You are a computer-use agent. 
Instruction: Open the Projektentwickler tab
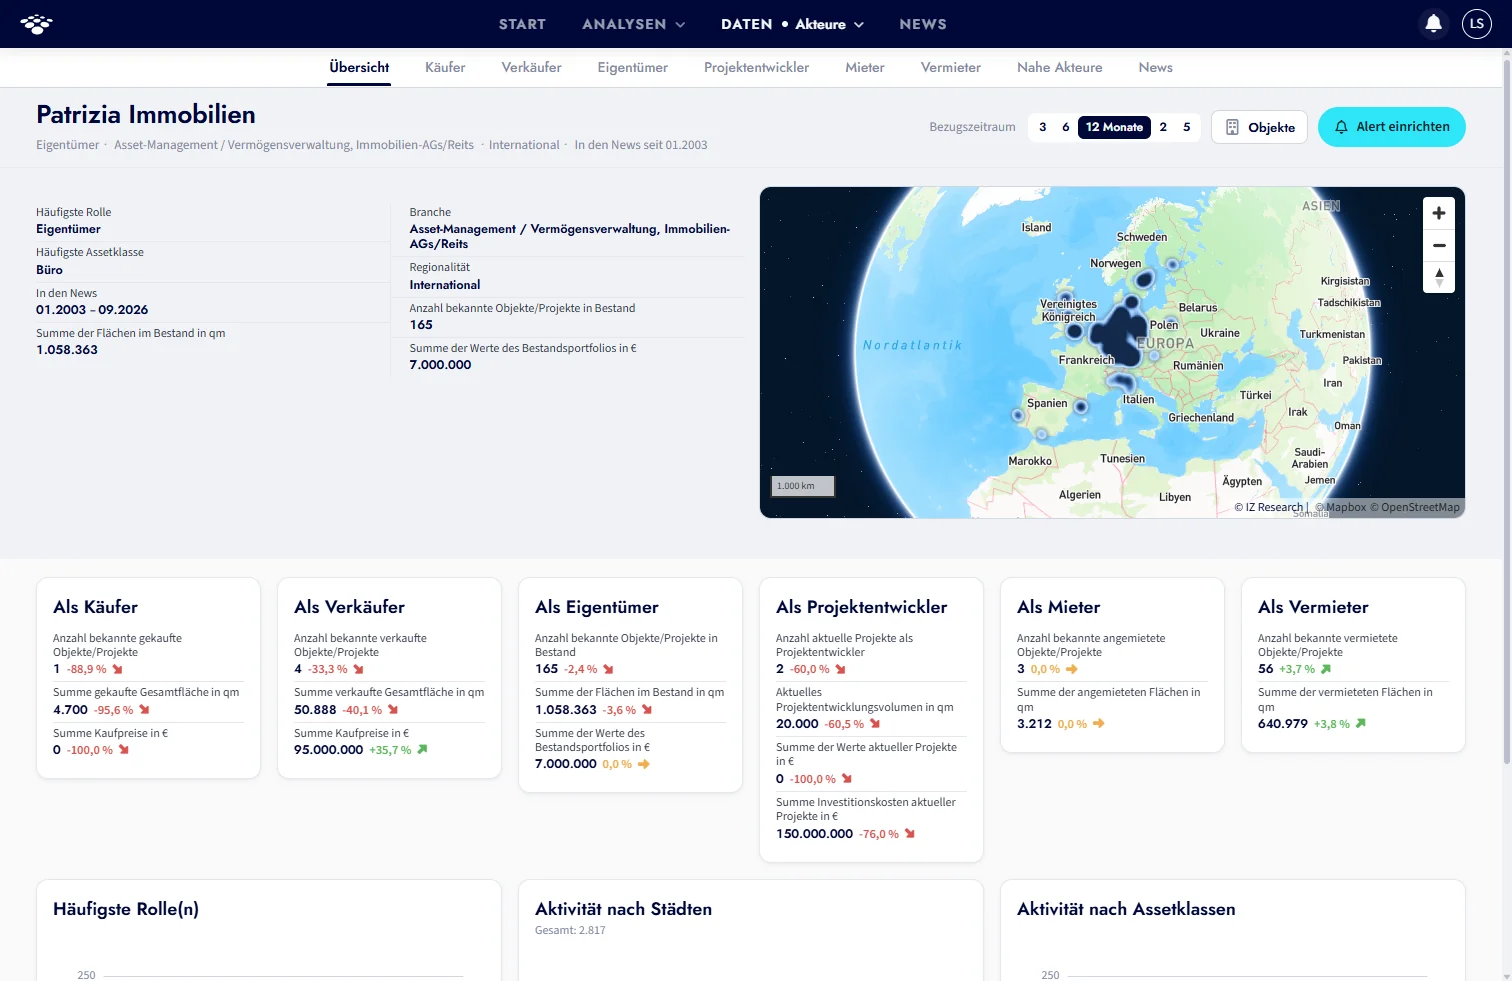tap(756, 67)
